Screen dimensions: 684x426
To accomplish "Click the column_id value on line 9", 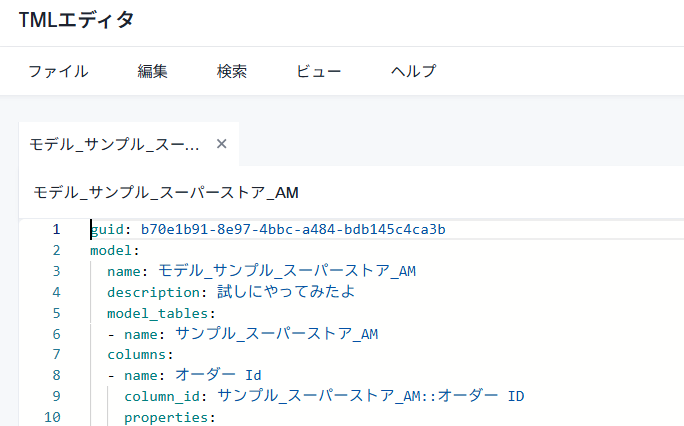I will [370, 396].
